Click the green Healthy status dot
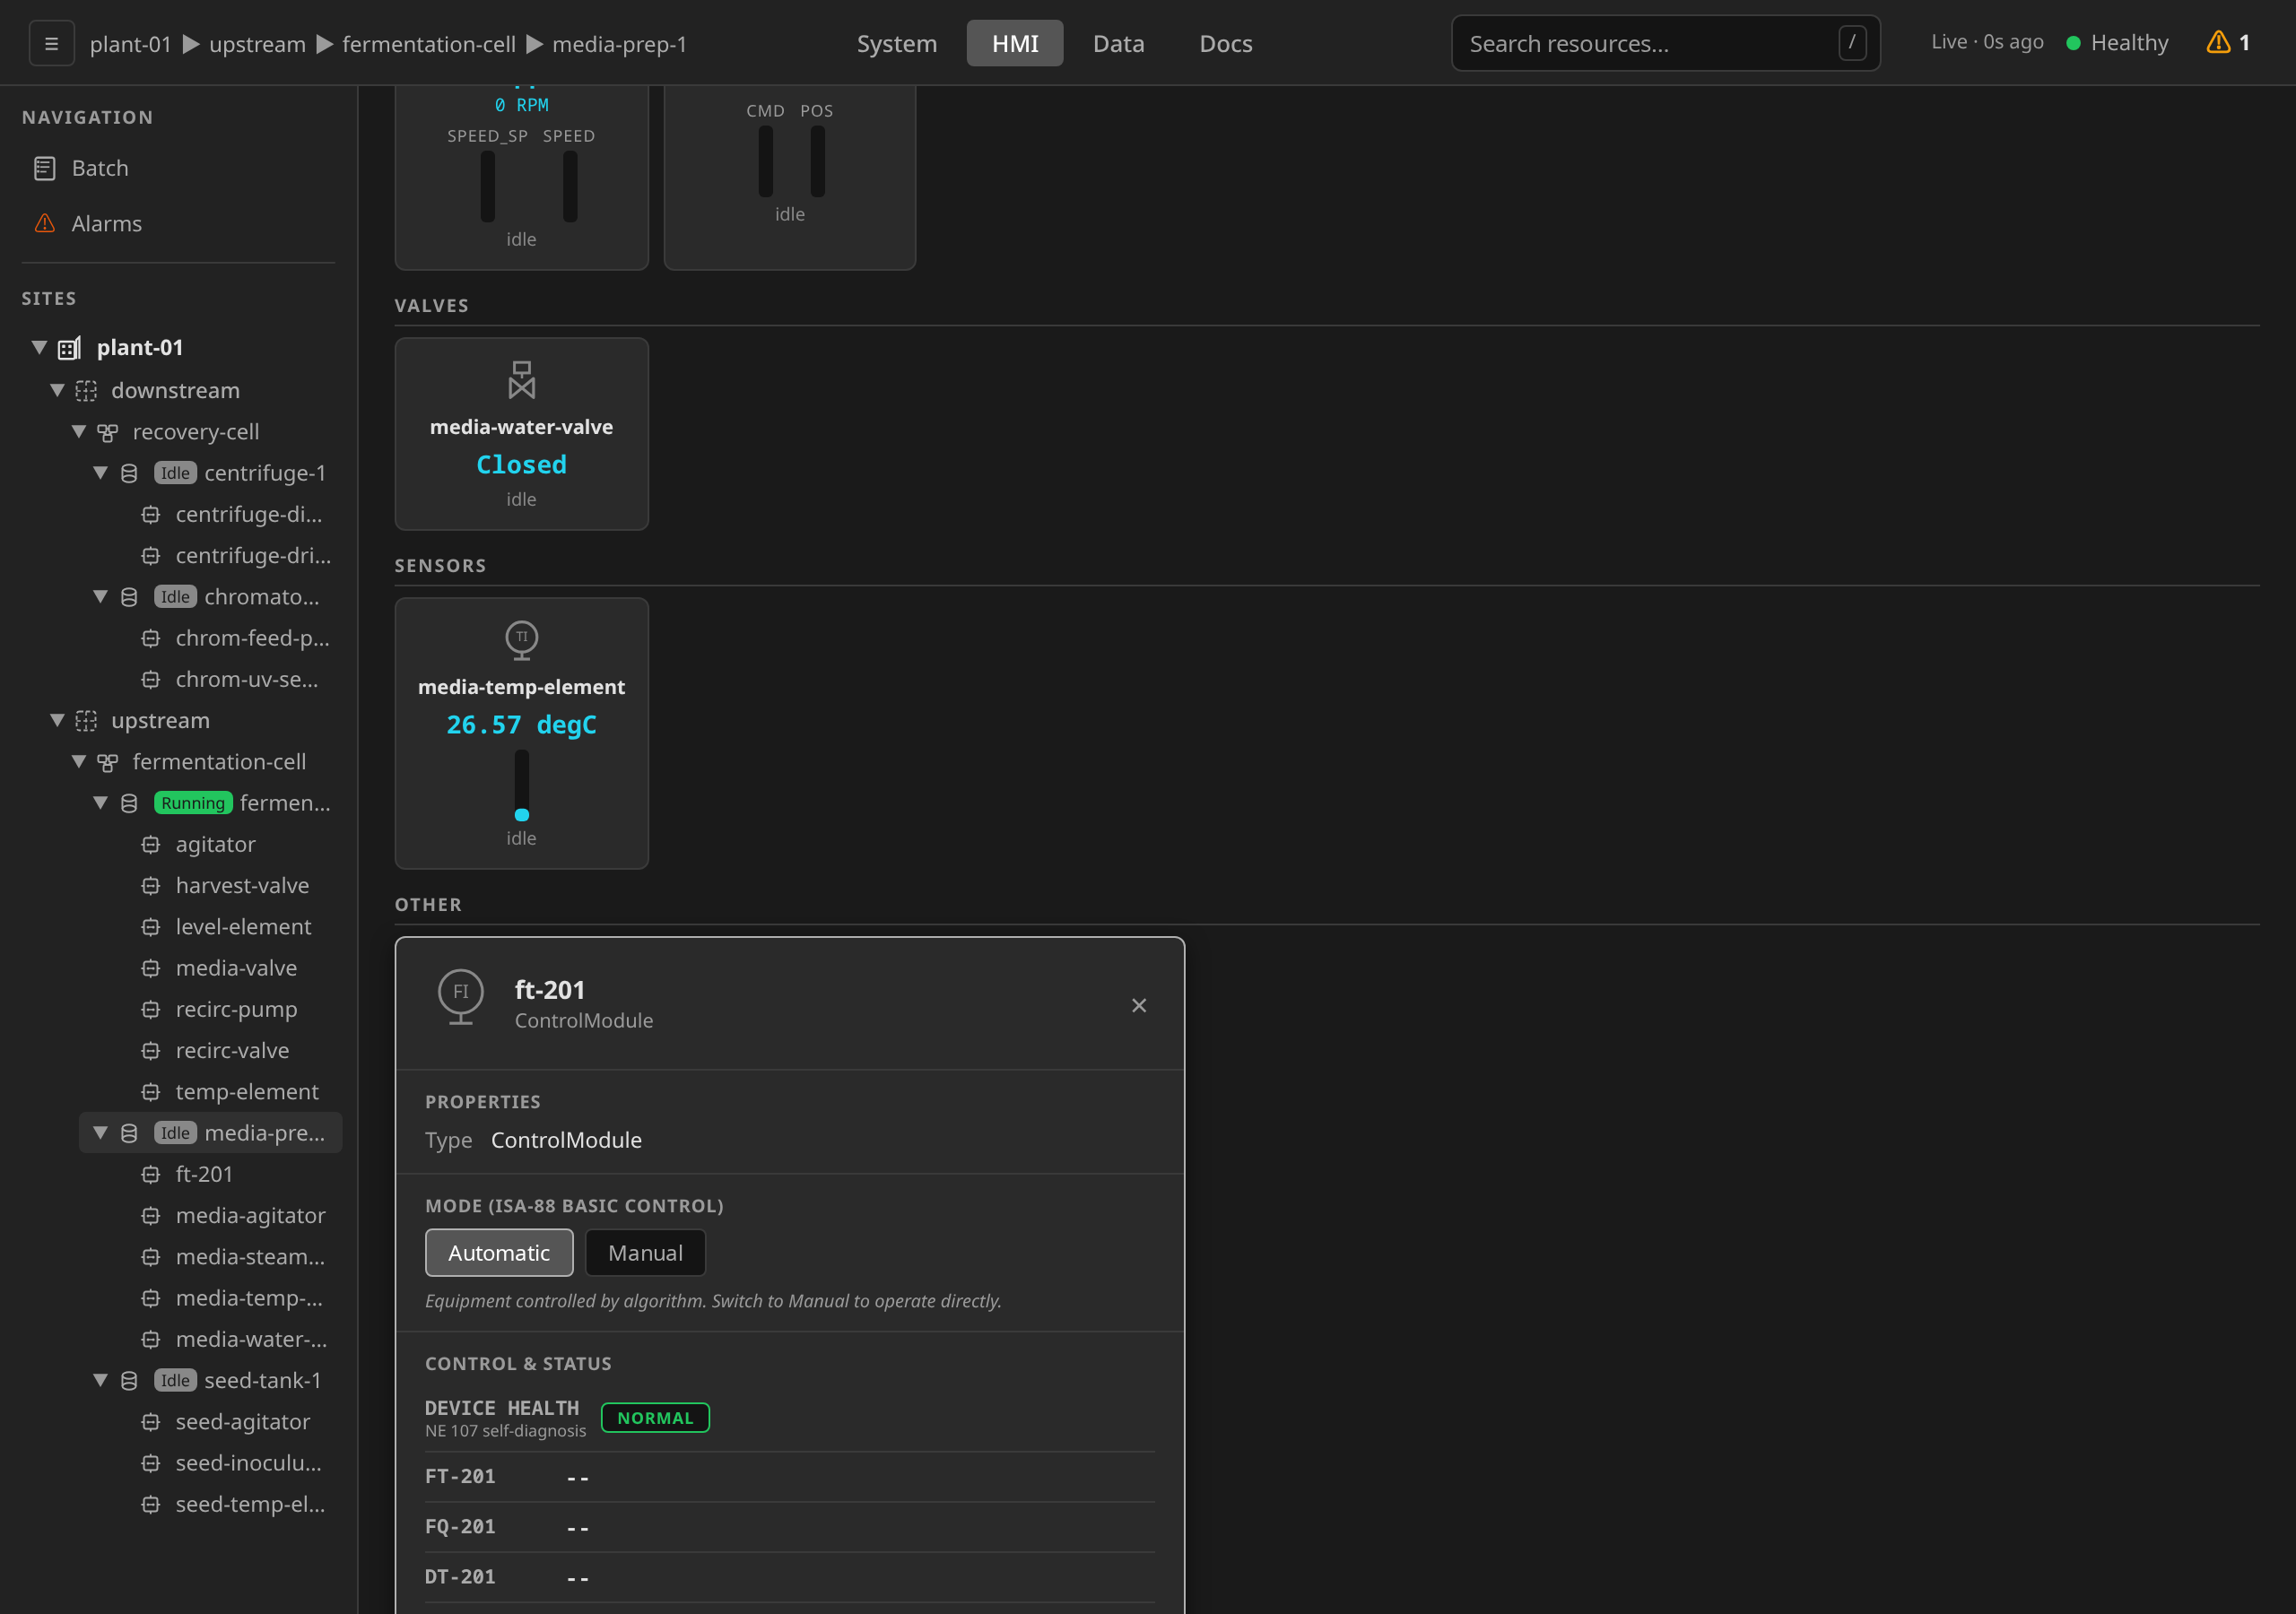Viewport: 2296px width, 1614px height. pyautogui.click(x=2073, y=43)
